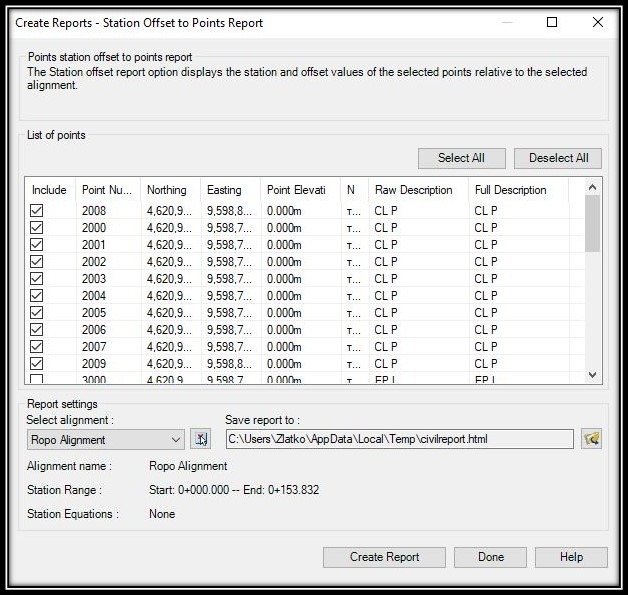This screenshot has width=628, height=595.
Task: Click Raw Description CL P in row 2001
Action: tap(386, 245)
